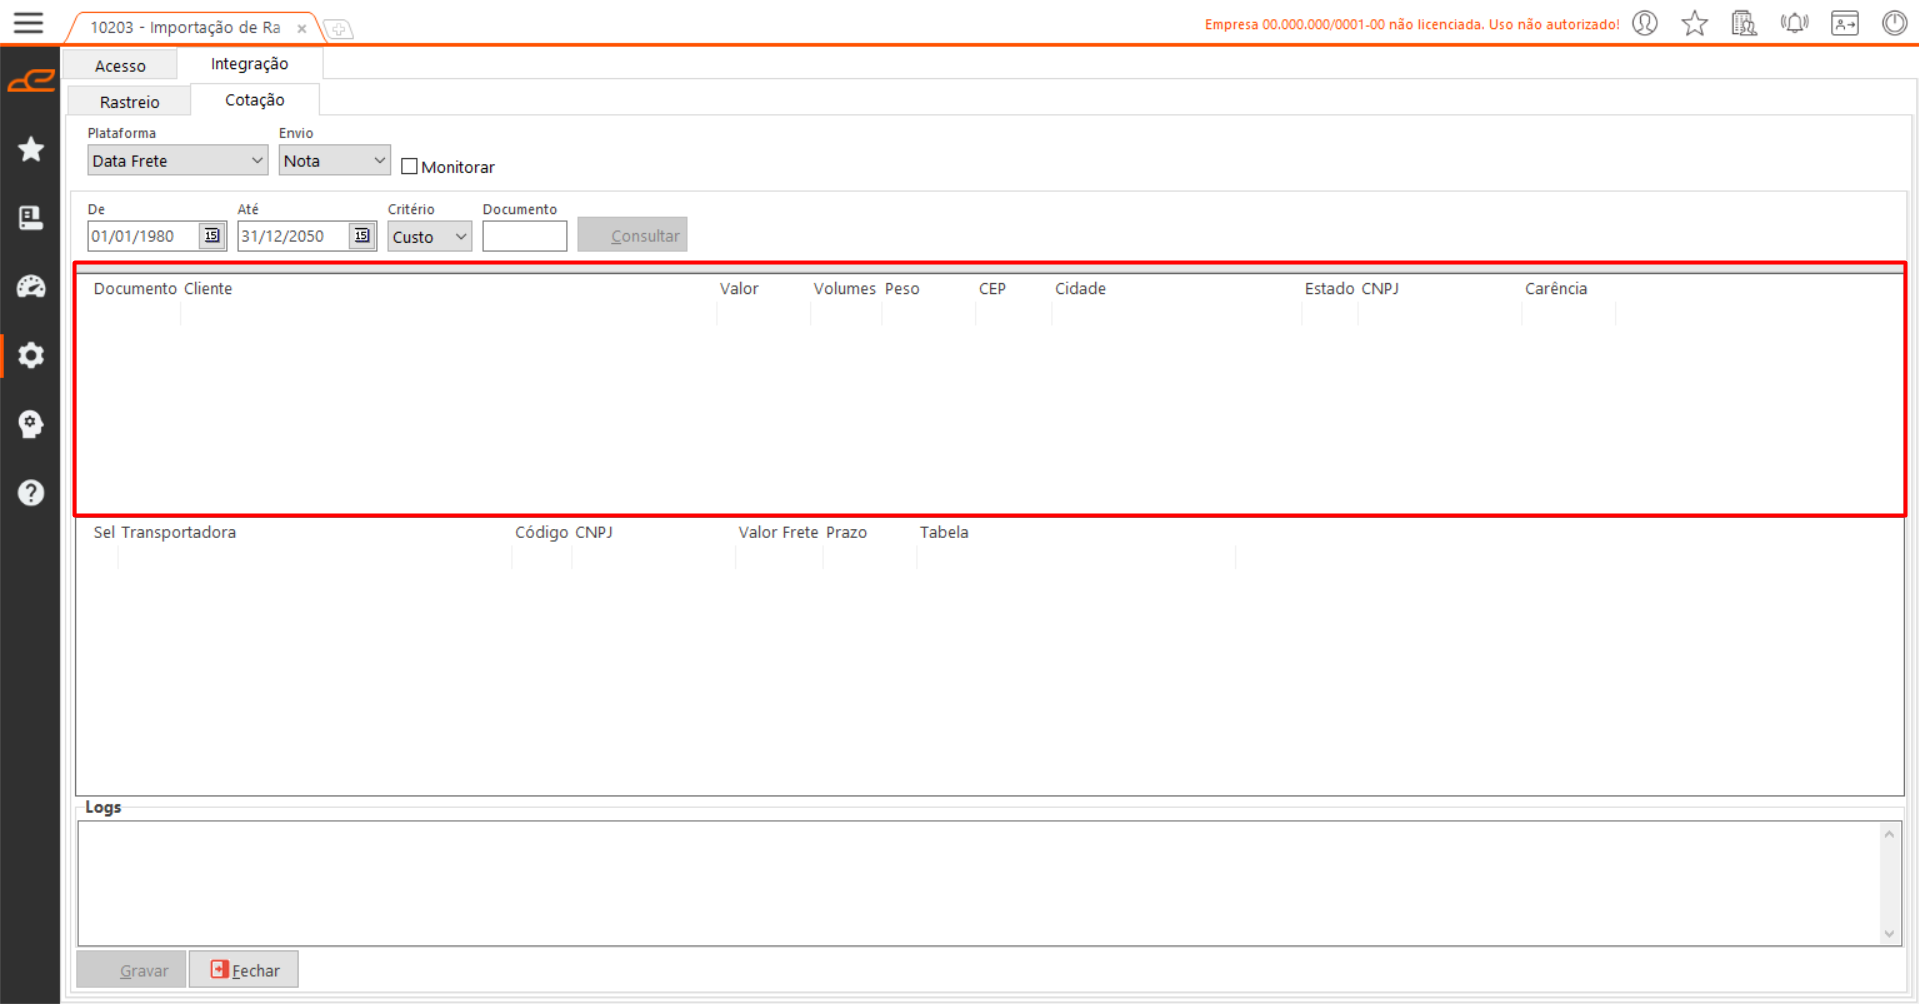Click the power icon at top right

(1894, 23)
